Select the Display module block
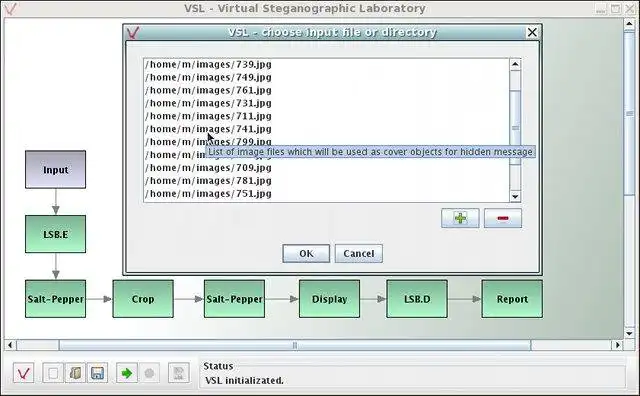The width and height of the screenshot is (640, 396). pos(329,299)
